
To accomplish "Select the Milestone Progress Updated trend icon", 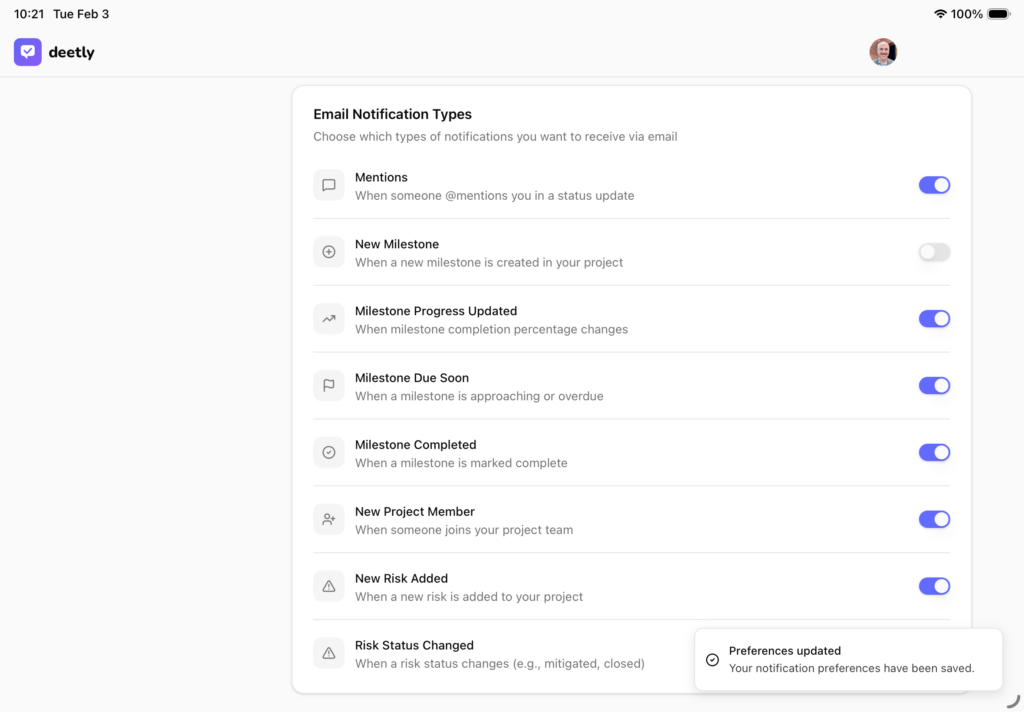I will pyautogui.click(x=328, y=318).
